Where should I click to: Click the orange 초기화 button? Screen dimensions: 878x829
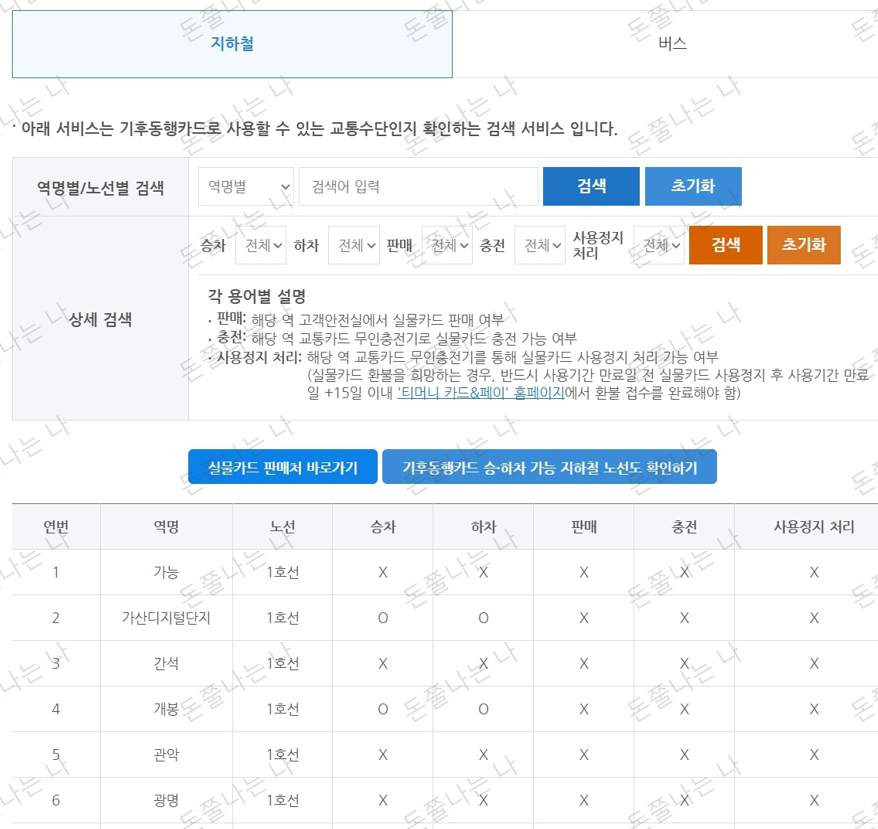(x=803, y=245)
